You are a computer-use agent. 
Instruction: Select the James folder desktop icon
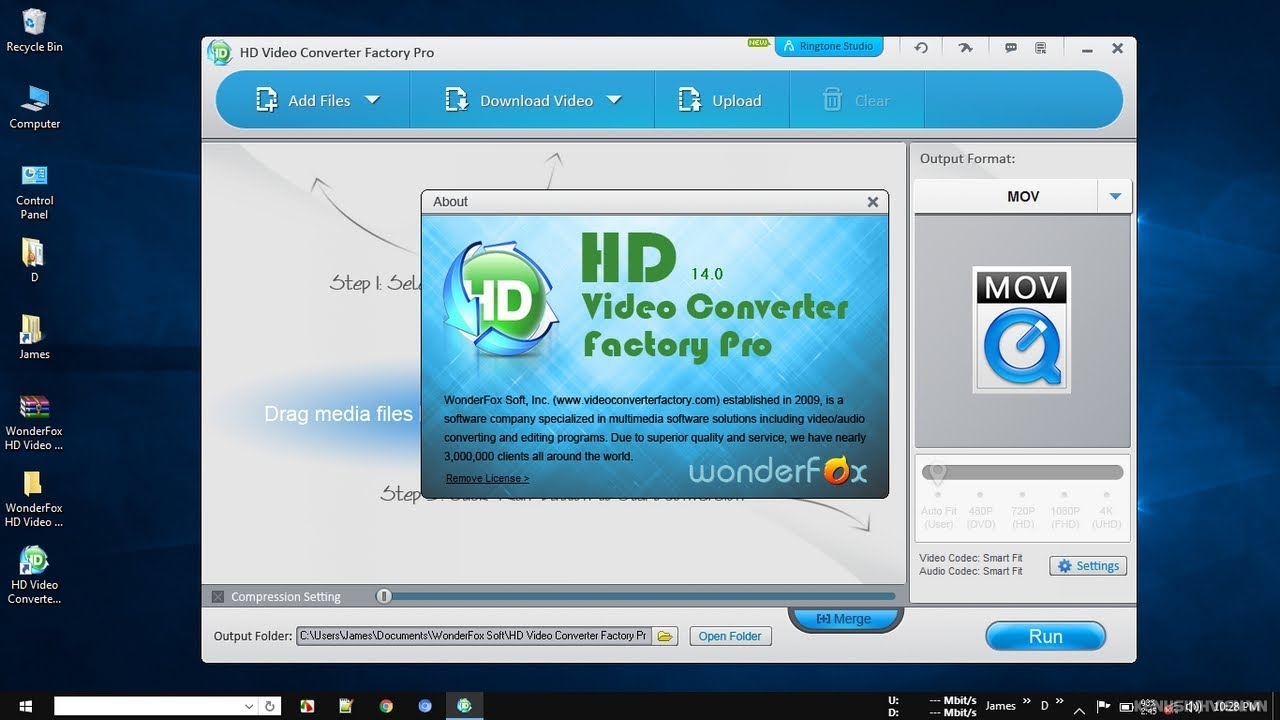tap(34, 337)
